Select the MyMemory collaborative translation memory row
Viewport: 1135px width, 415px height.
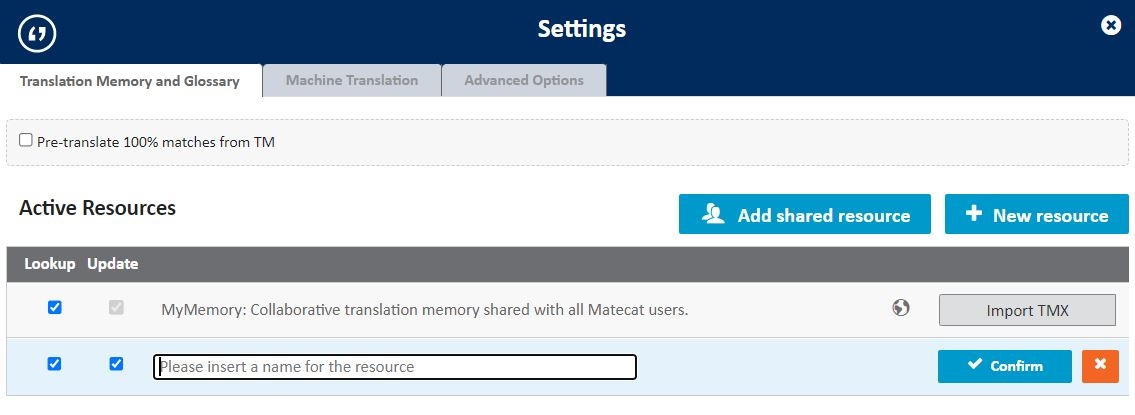pyautogui.click(x=425, y=310)
